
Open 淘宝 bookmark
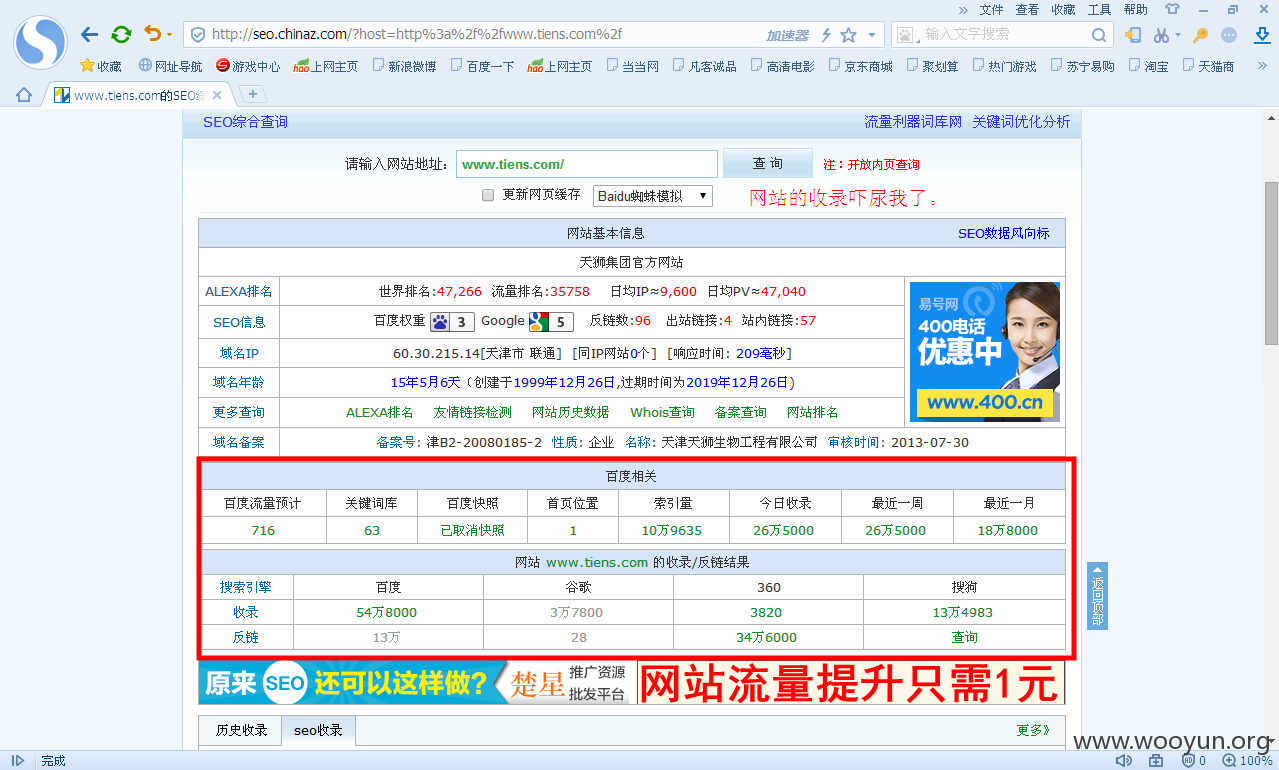pos(1149,66)
